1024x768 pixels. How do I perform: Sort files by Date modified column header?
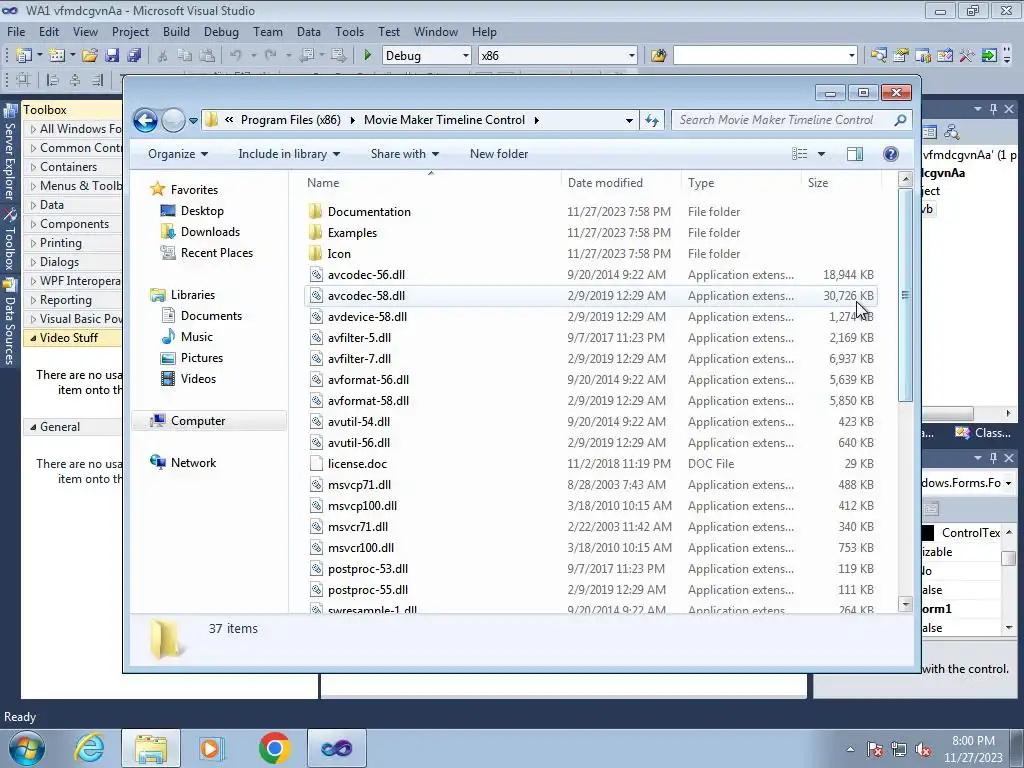pyautogui.click(x=620, y=183)
